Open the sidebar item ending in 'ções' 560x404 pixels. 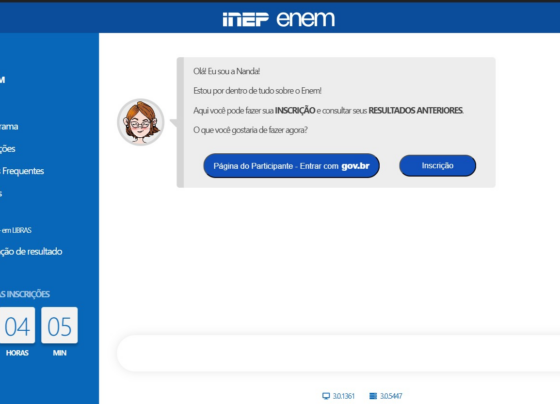[x=8, y=149]
